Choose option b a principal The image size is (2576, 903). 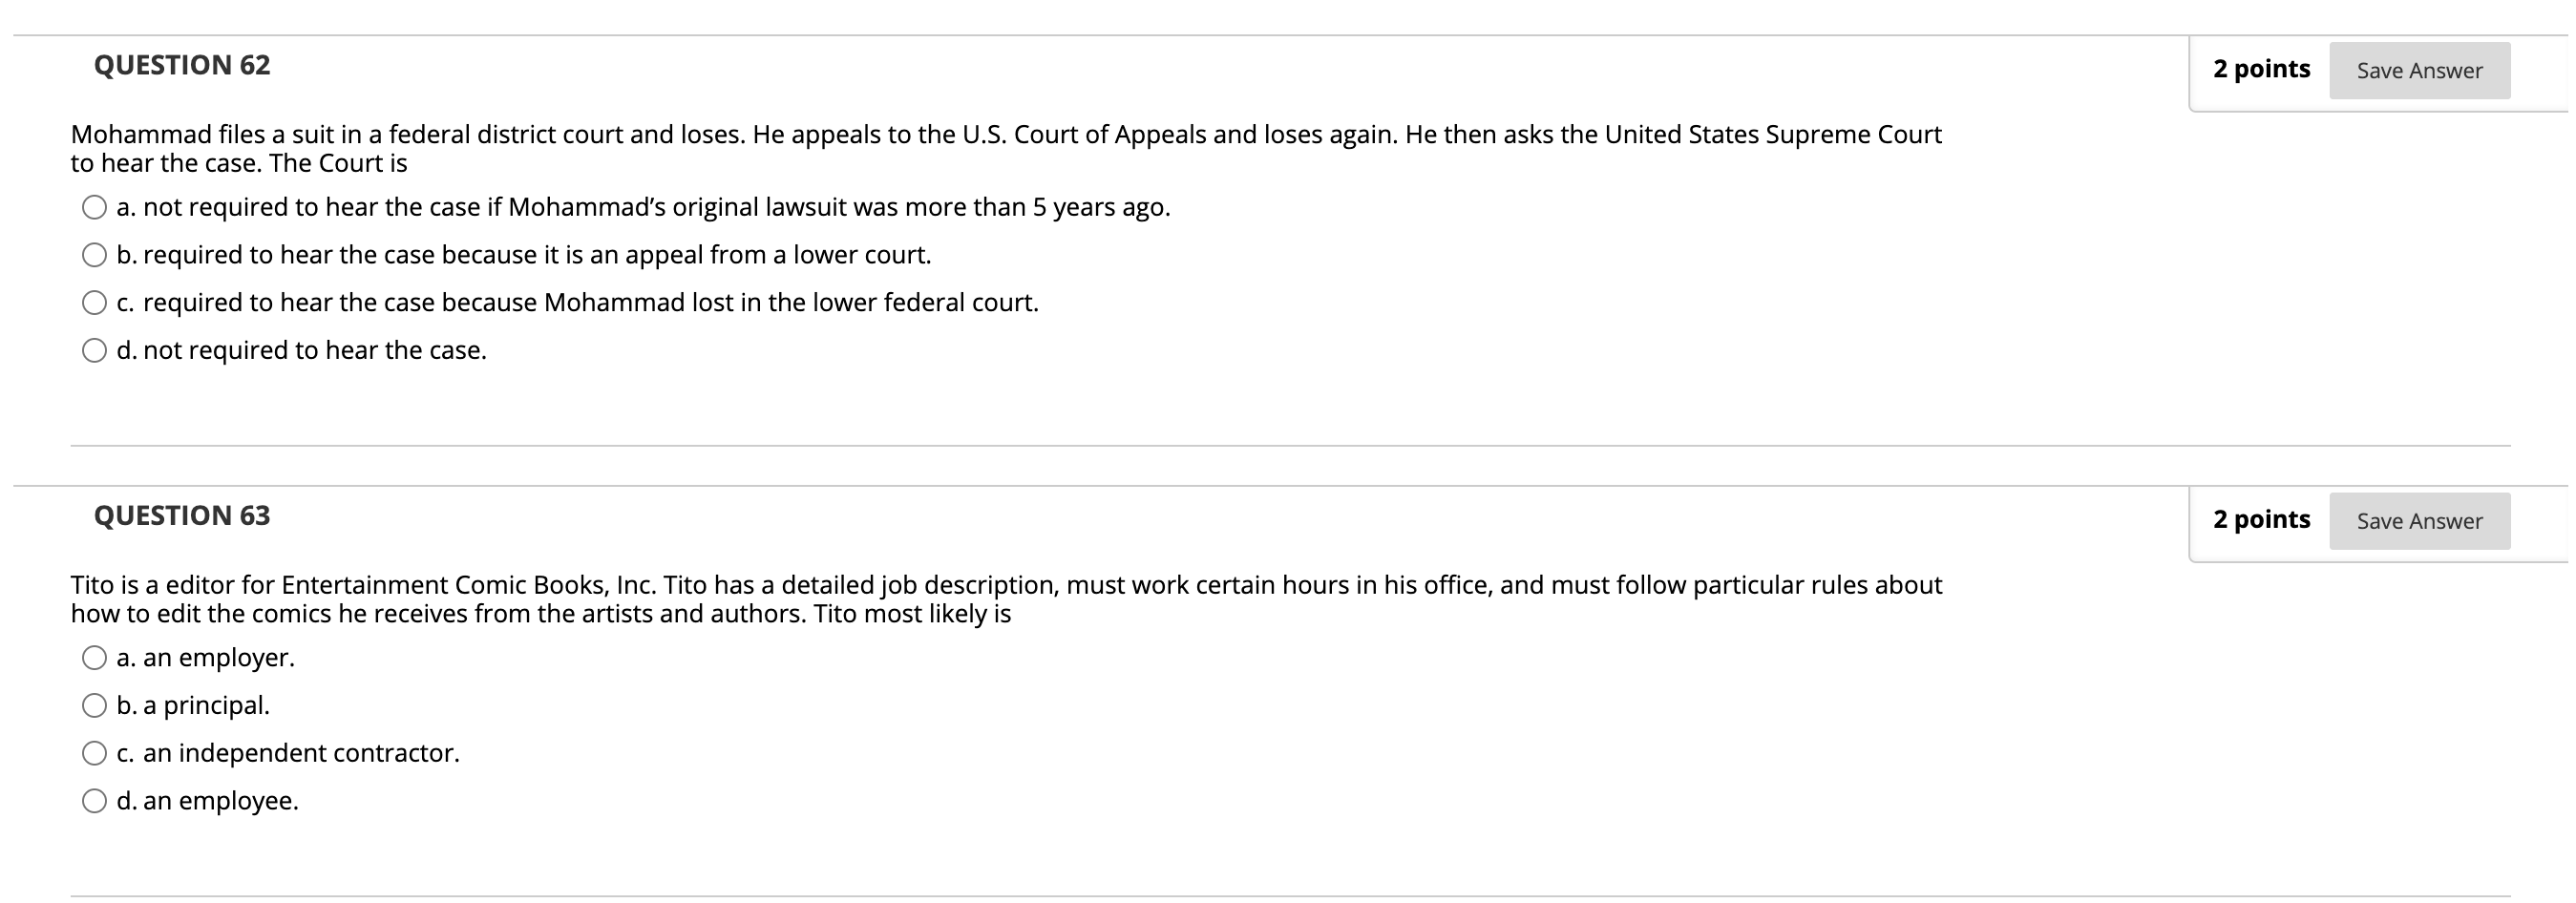point(93,704)
